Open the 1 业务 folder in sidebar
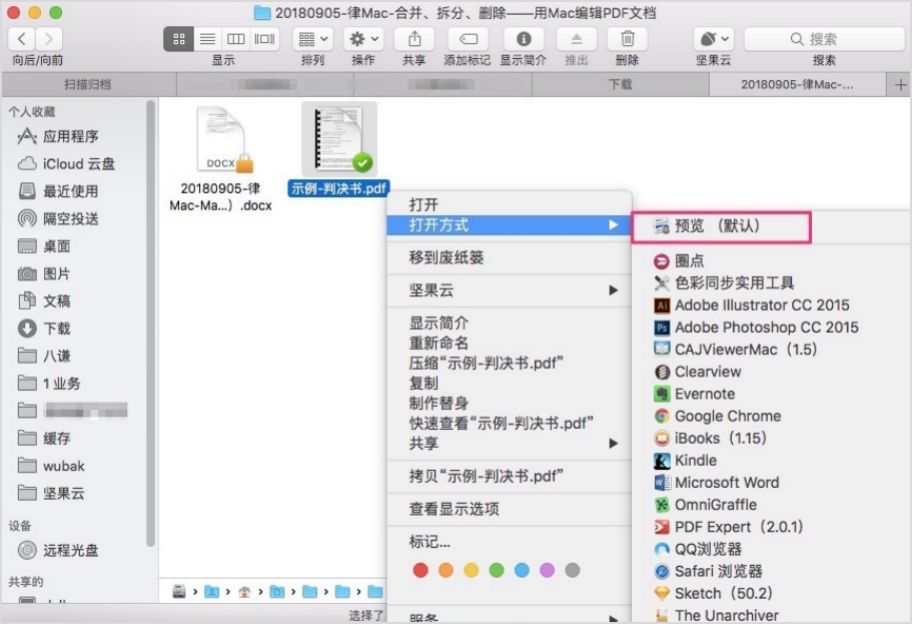This screenshot has width=912, height=626. [x=49, y=383]
